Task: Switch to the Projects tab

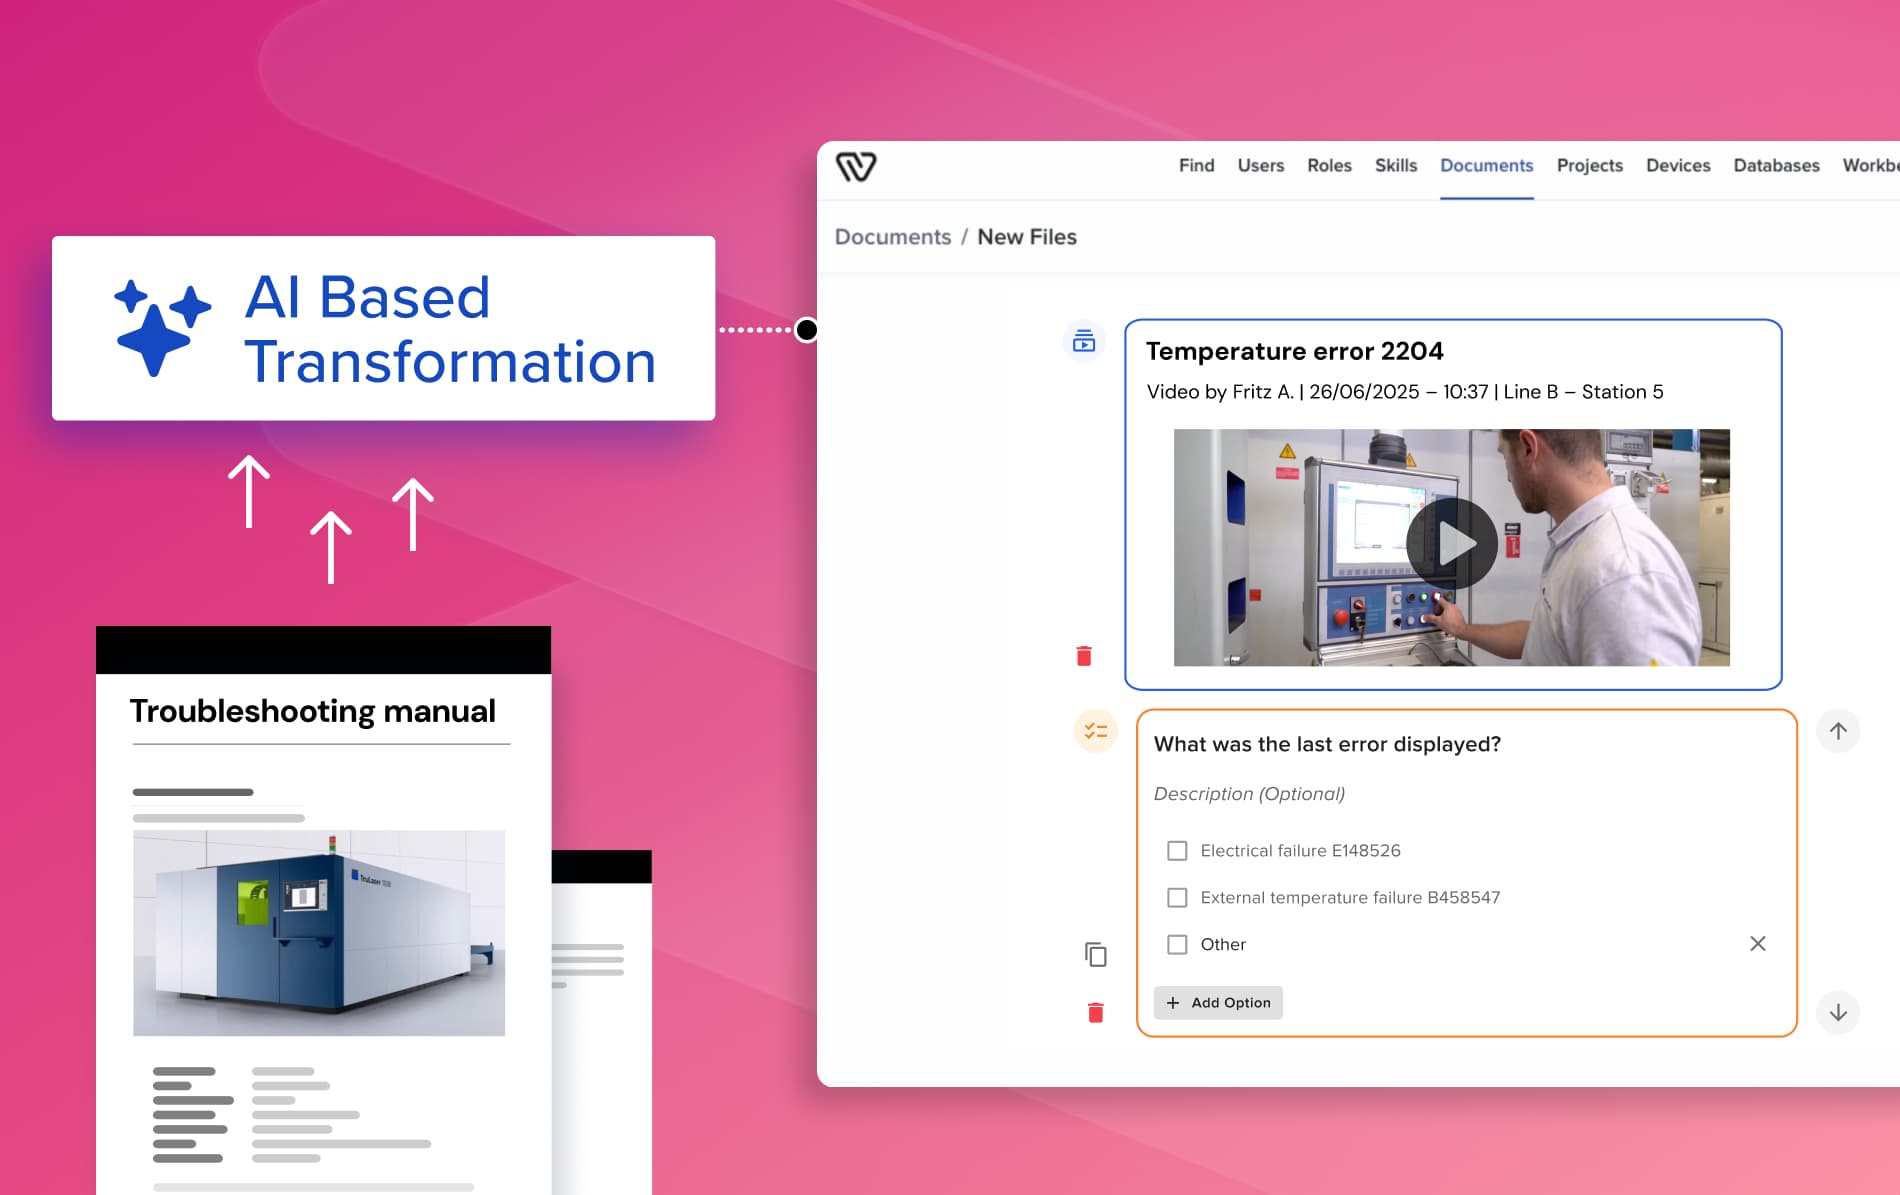Action: [1589, 166]
